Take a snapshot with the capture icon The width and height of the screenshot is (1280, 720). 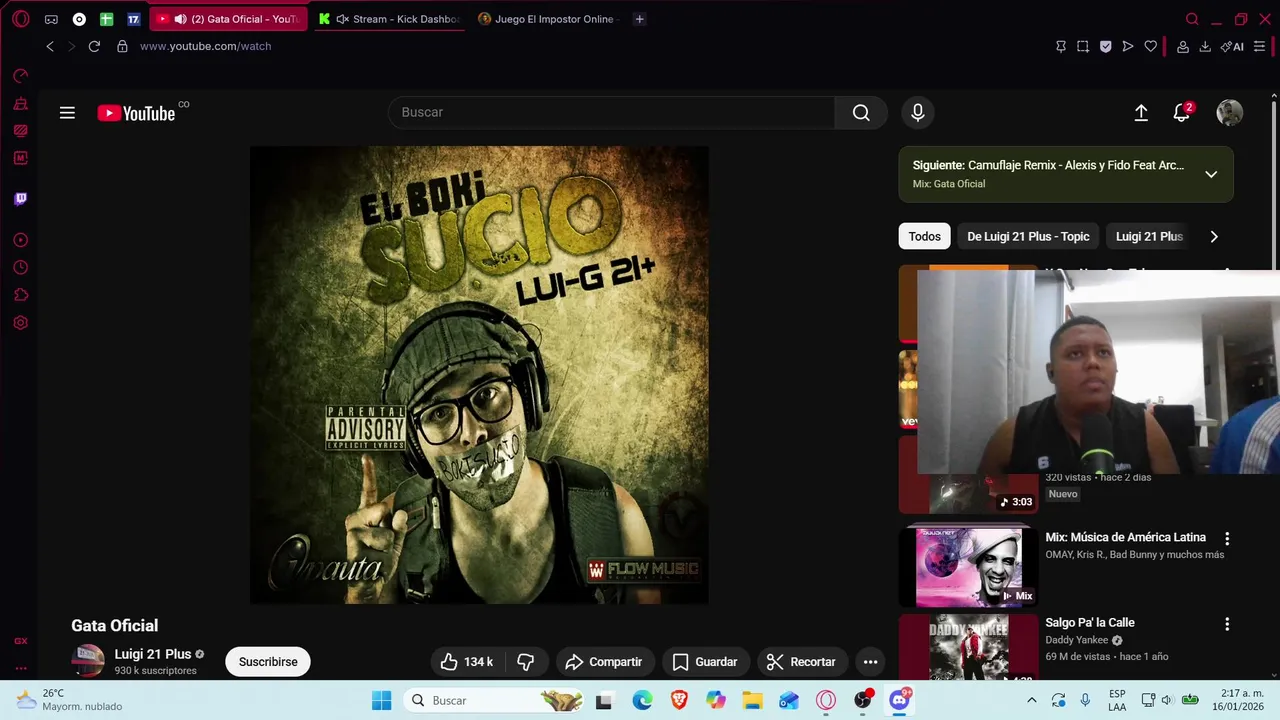click(1083, 46)
